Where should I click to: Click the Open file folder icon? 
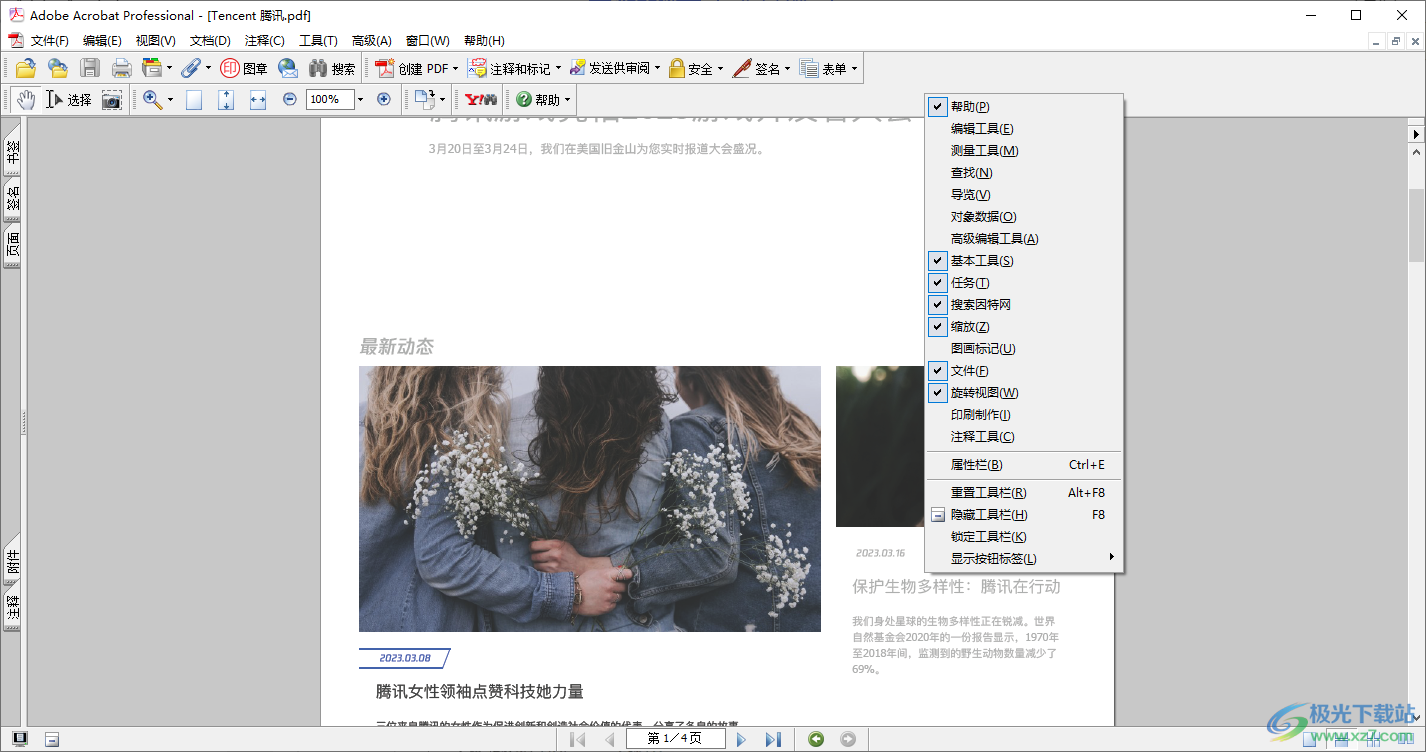click(x=26, y=68)
